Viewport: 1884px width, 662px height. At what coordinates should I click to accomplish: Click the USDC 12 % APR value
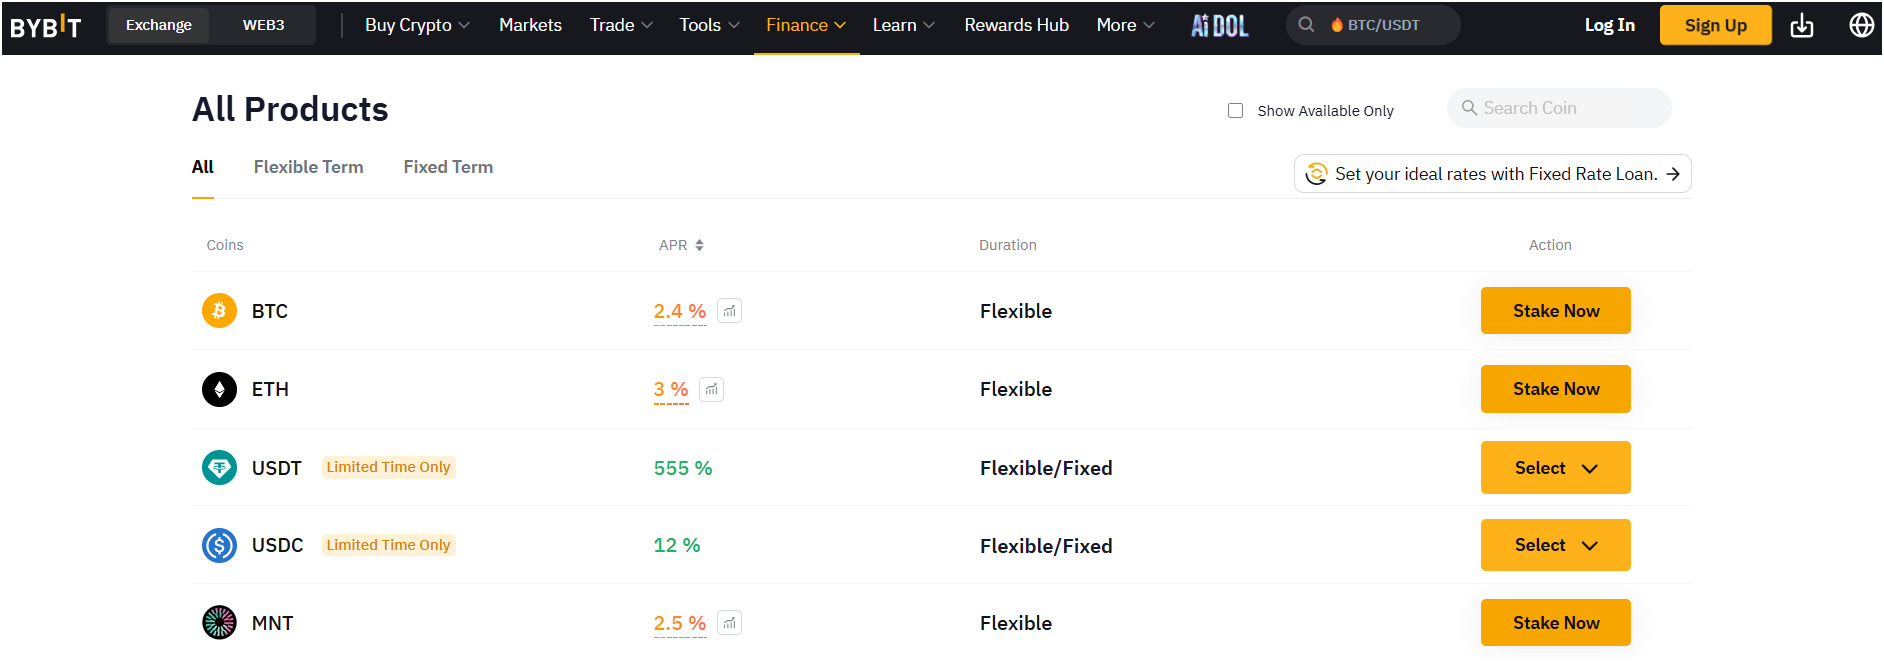pyautogui.click(x=677, y=545)
